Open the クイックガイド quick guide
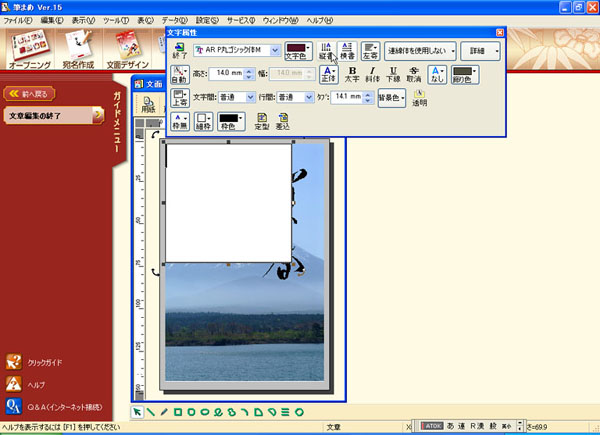Screen dimensions: 600x435 [40, 361]
